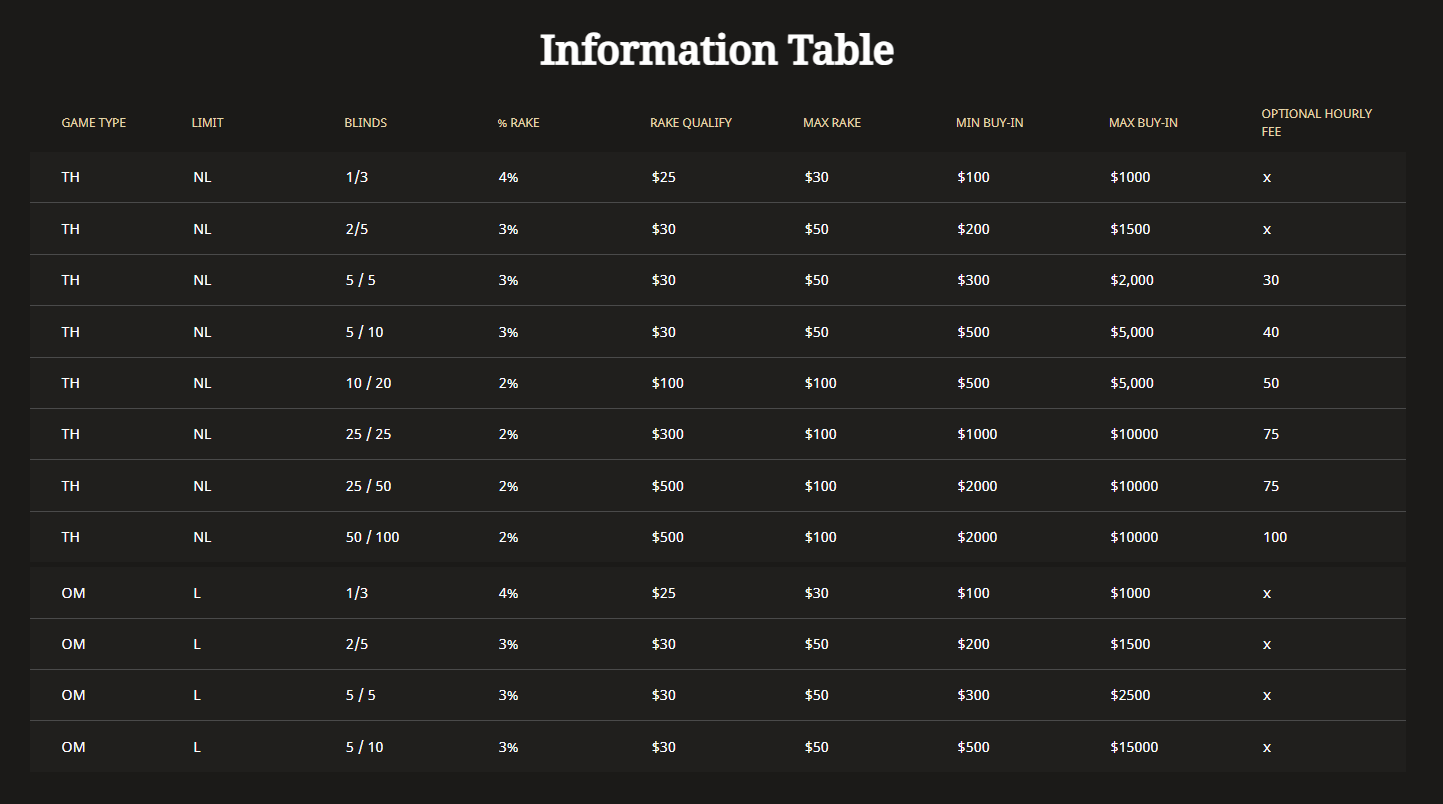Click the hourly fee value 100
Viewport: 1443px width, 804px height.
[1275, 537]
